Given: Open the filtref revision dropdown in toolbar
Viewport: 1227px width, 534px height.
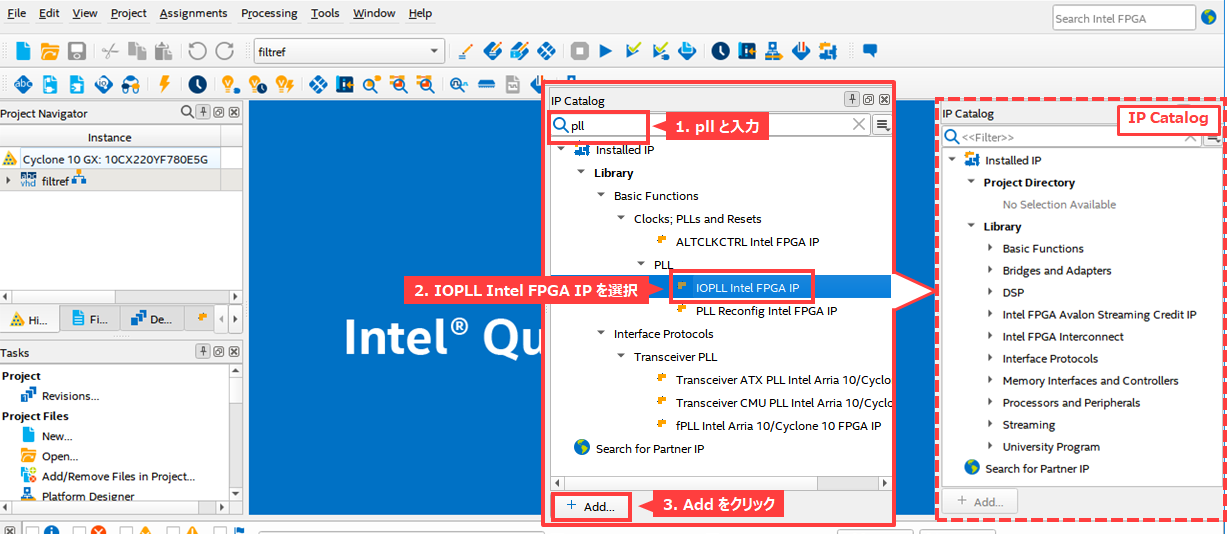Looking at the screenshot, I should click(x=435, y=51).
